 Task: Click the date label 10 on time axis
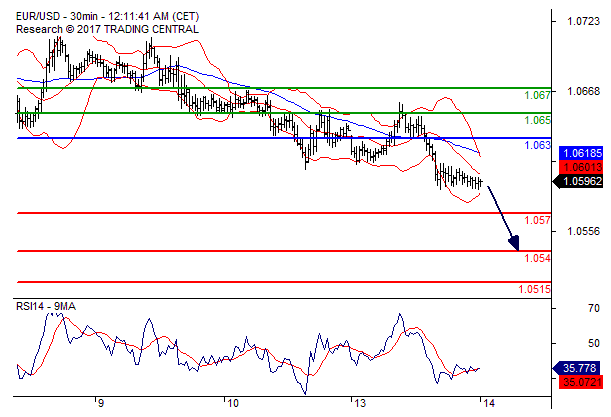tap(232, 403)
